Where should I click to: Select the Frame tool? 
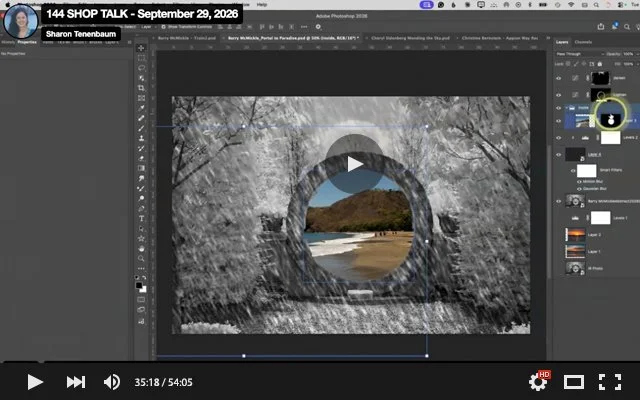coord(141,98)
